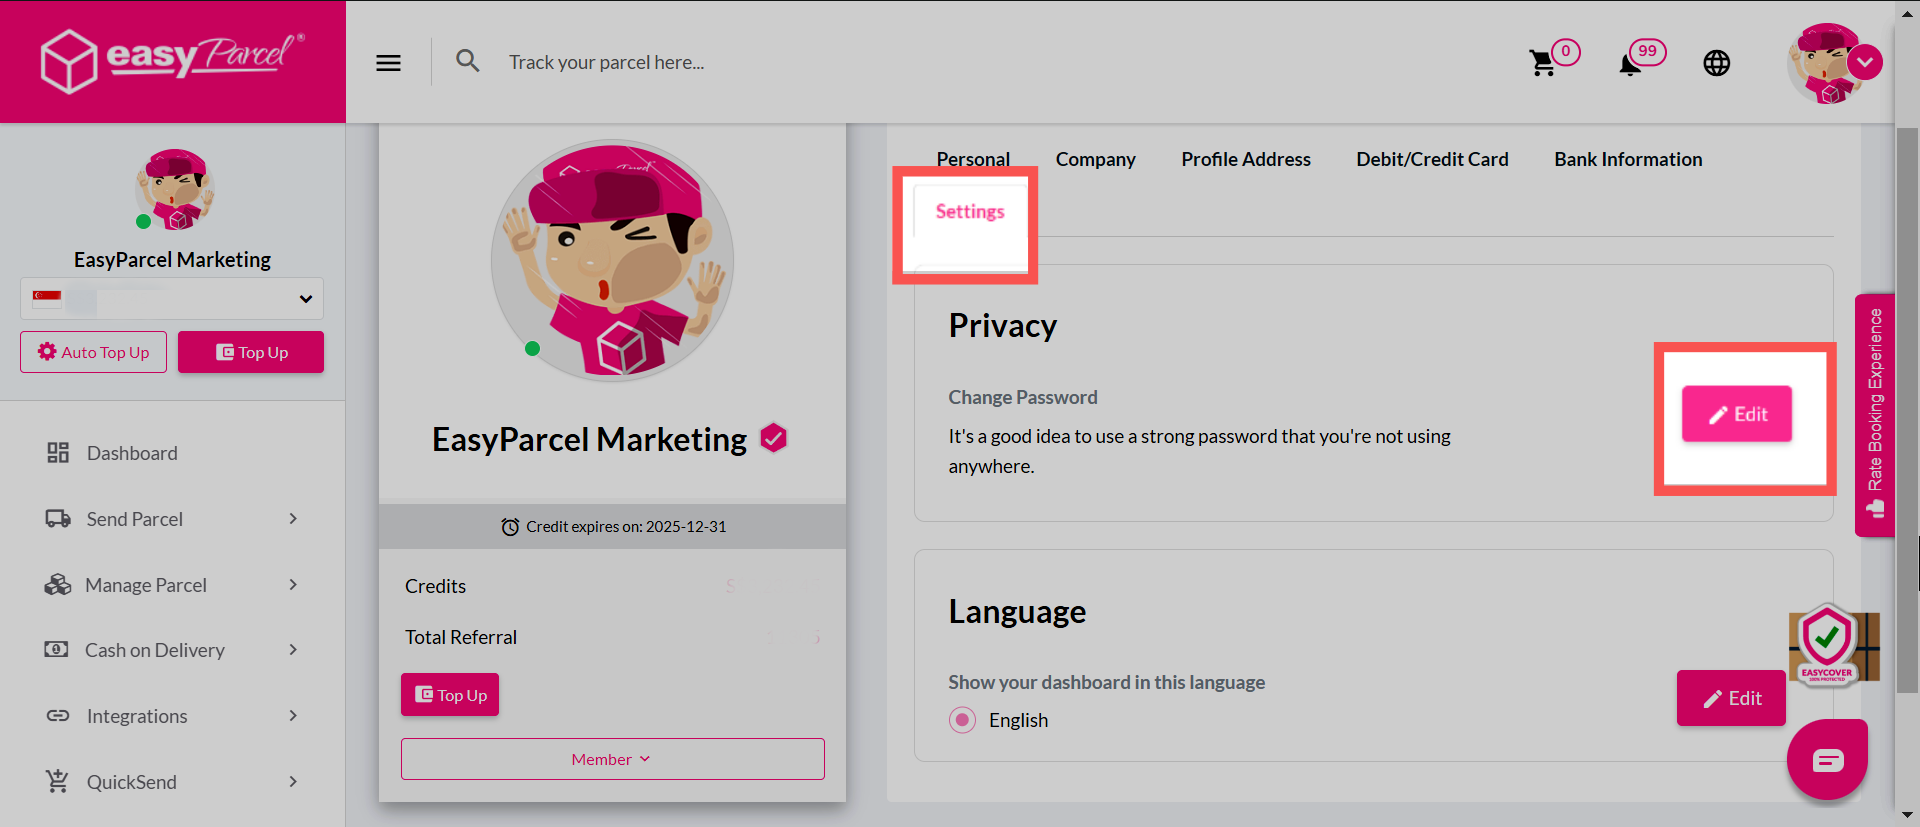Open Dashboard from the sidebar
This screenshot has height=827, width=1920.
tap(132, 453)
